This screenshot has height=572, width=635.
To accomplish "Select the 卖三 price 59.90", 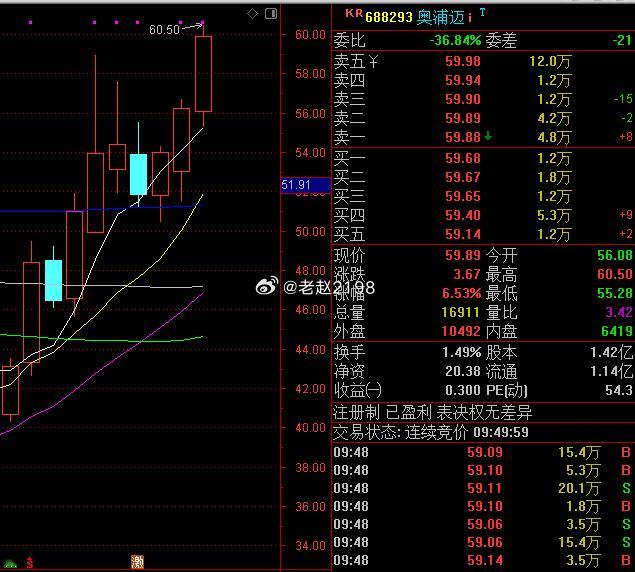I will click(x=462, y=99).
